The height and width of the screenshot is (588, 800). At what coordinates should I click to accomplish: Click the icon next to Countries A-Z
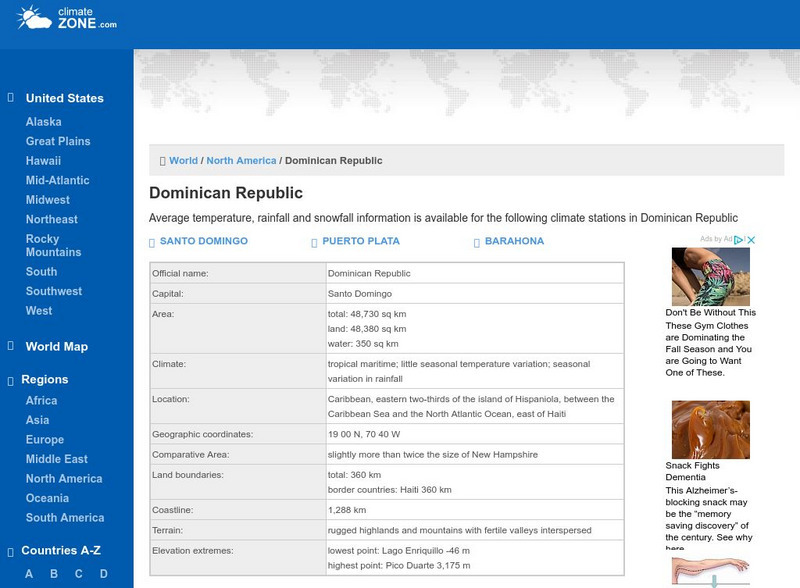[x=11, y=551]
